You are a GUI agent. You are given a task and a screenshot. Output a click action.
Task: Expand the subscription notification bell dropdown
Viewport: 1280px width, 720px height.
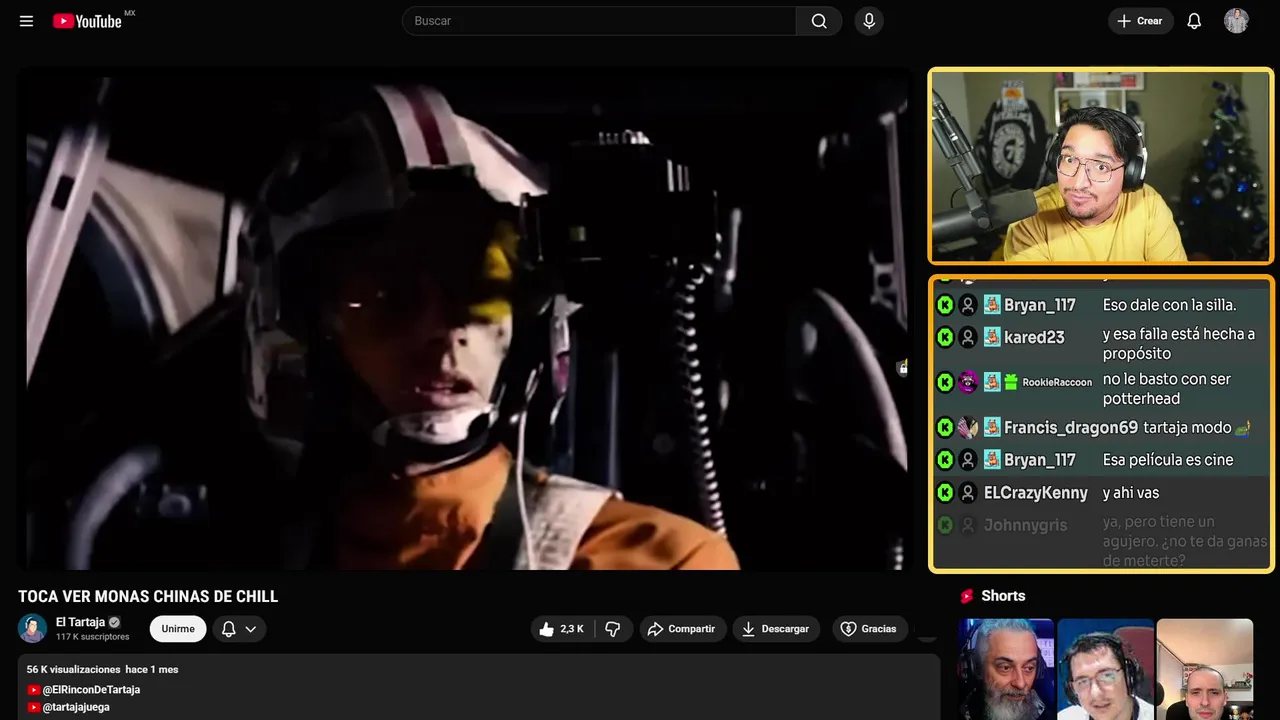[239, 629]
